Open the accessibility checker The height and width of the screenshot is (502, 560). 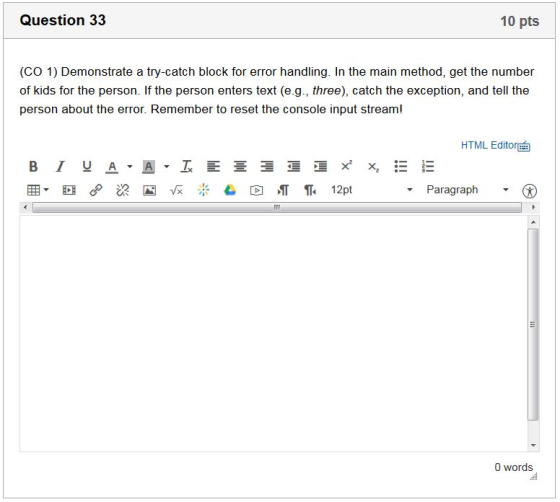(x=529, y=191)
